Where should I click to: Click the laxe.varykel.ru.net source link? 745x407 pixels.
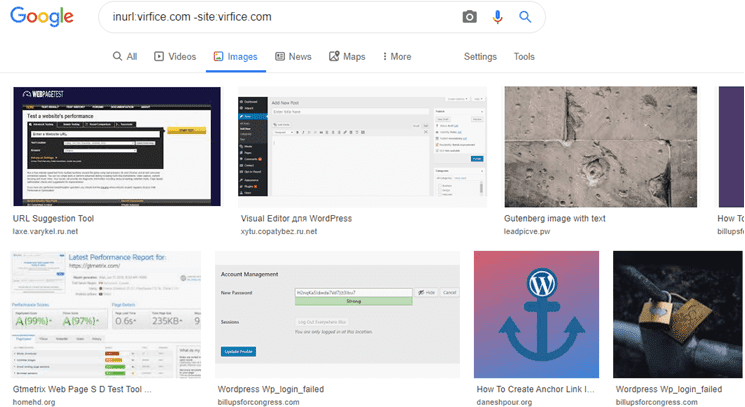click(45, 231)
